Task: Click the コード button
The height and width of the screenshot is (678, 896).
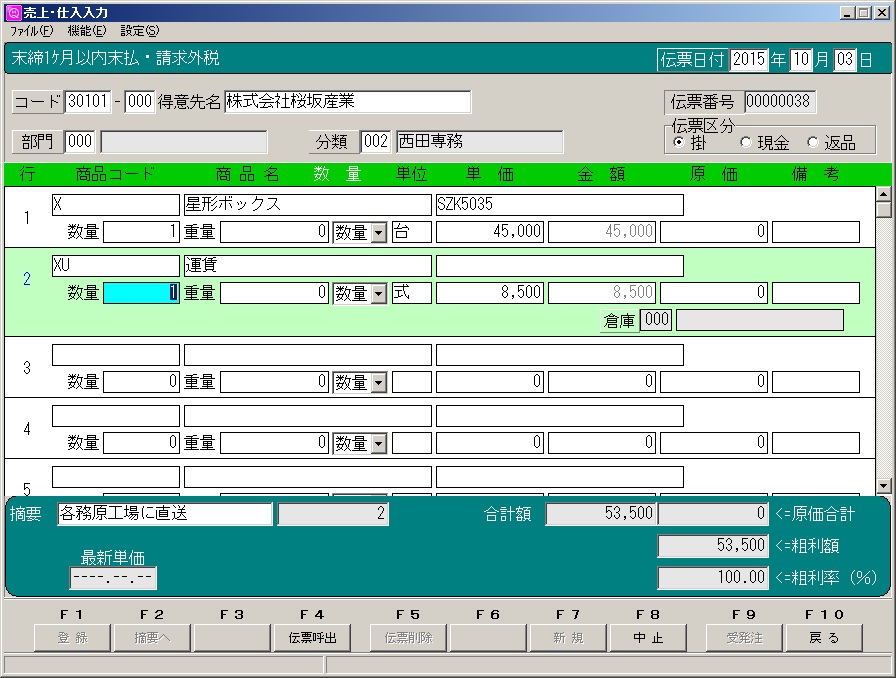Action: coord(38,102)
